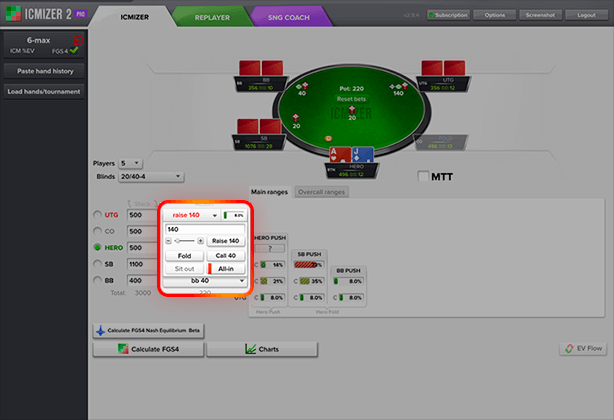Click the HERO PUSH question mark range box
Image resolution: width=614 pixels, height=420 pixels.
(270, 249)
